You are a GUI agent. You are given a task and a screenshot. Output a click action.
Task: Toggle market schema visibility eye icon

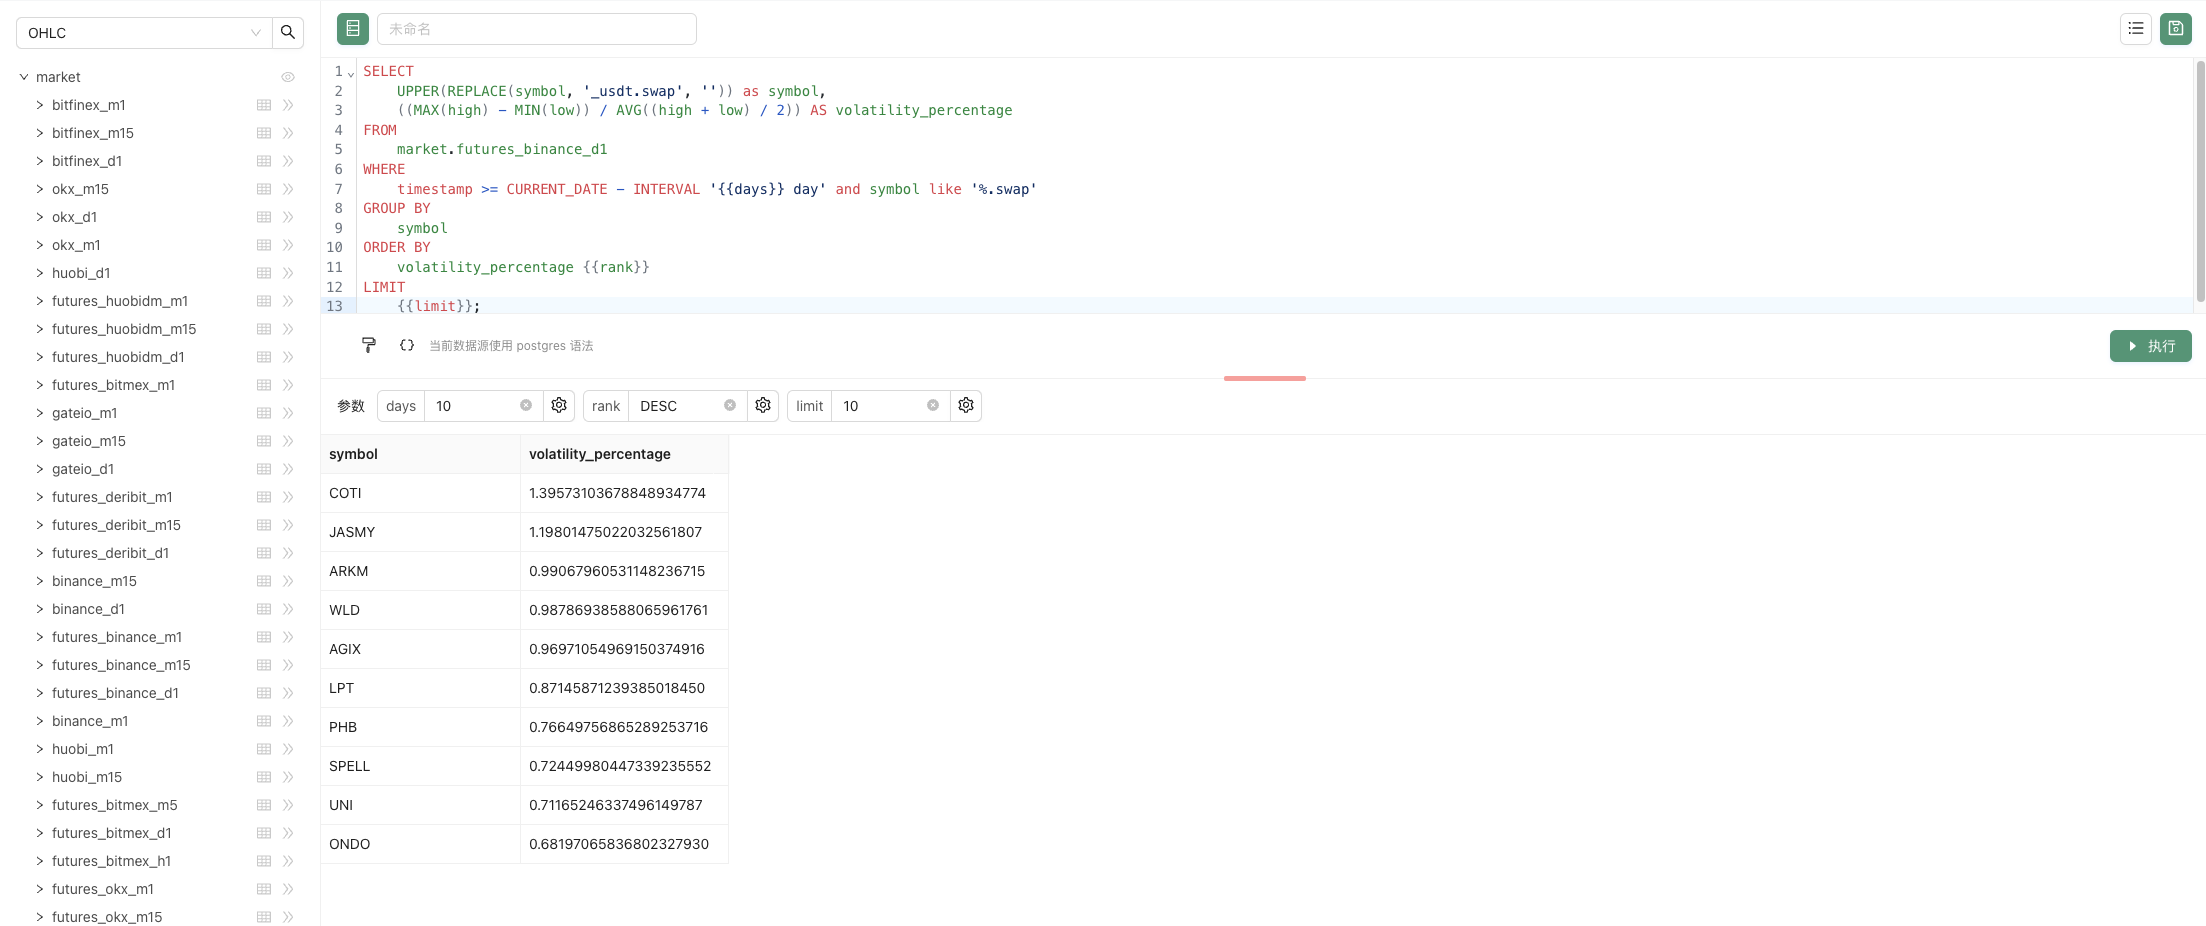[288, 77]
